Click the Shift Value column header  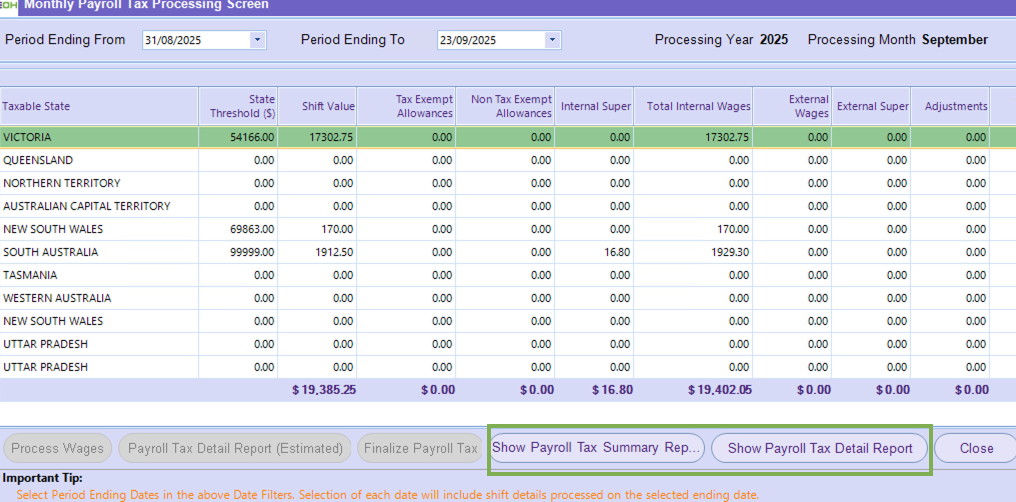pyautogui.click(x=328, y=106)
